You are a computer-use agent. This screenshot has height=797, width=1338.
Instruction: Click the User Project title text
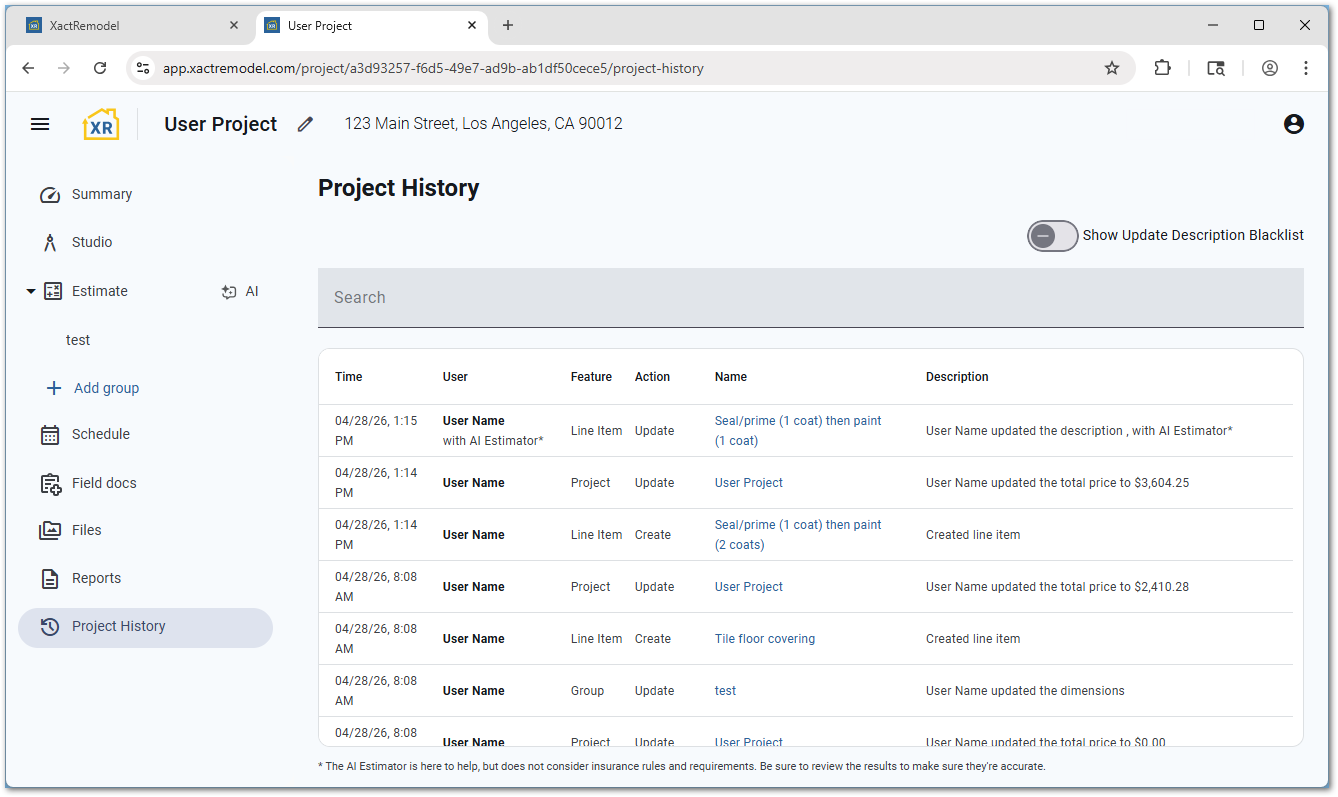coord(221,124)
